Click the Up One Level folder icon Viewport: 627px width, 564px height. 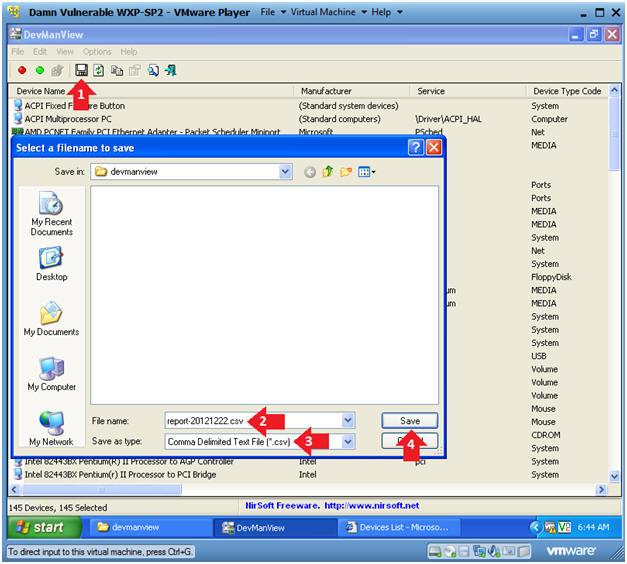point(328,172)
